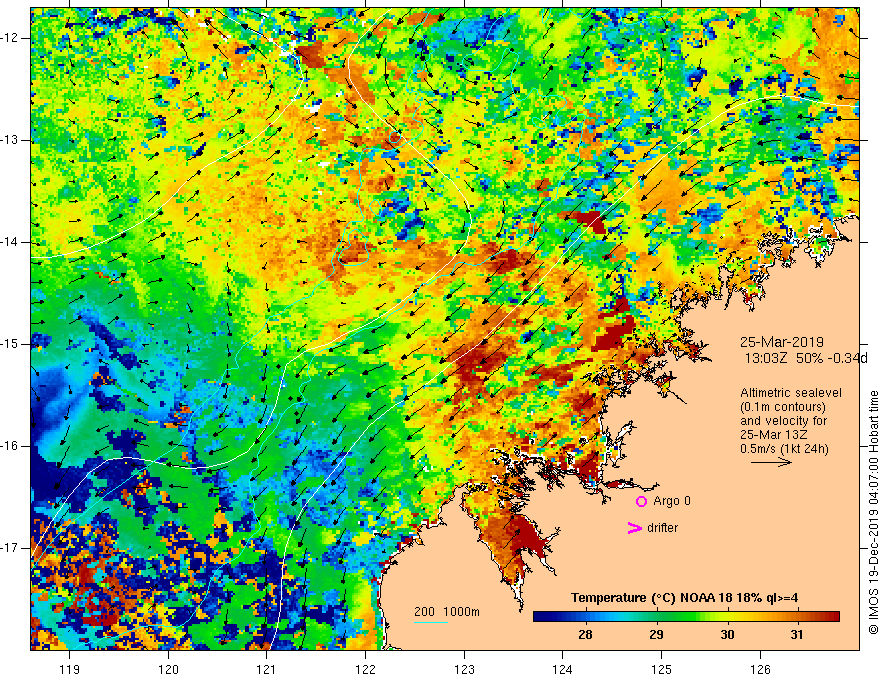Click the 31 value on colorbar scale
The width and height of the screenshot is (880, 680).
click(x=796, y=635)
